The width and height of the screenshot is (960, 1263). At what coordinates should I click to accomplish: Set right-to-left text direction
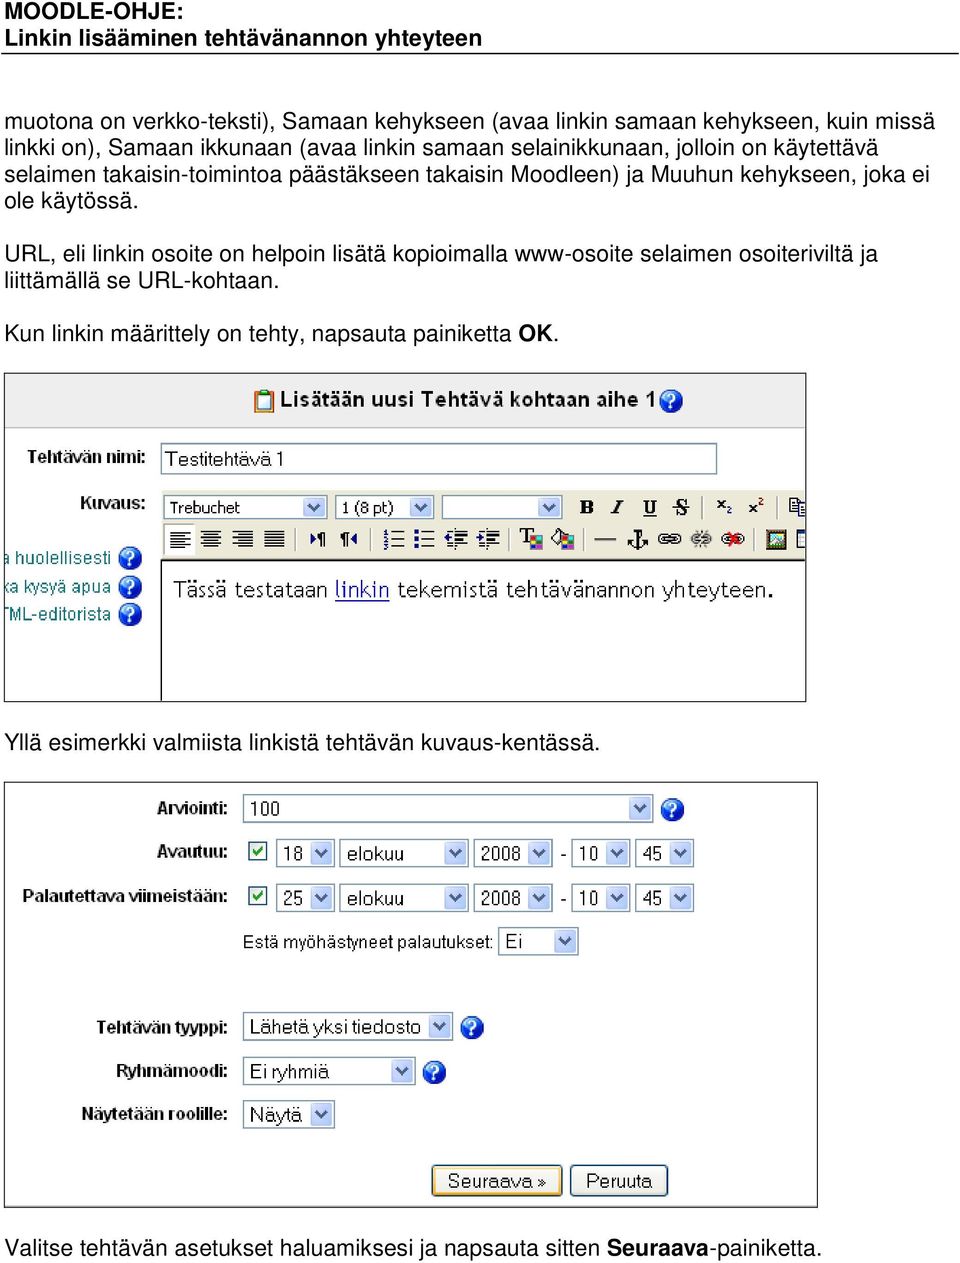point(348,539)
